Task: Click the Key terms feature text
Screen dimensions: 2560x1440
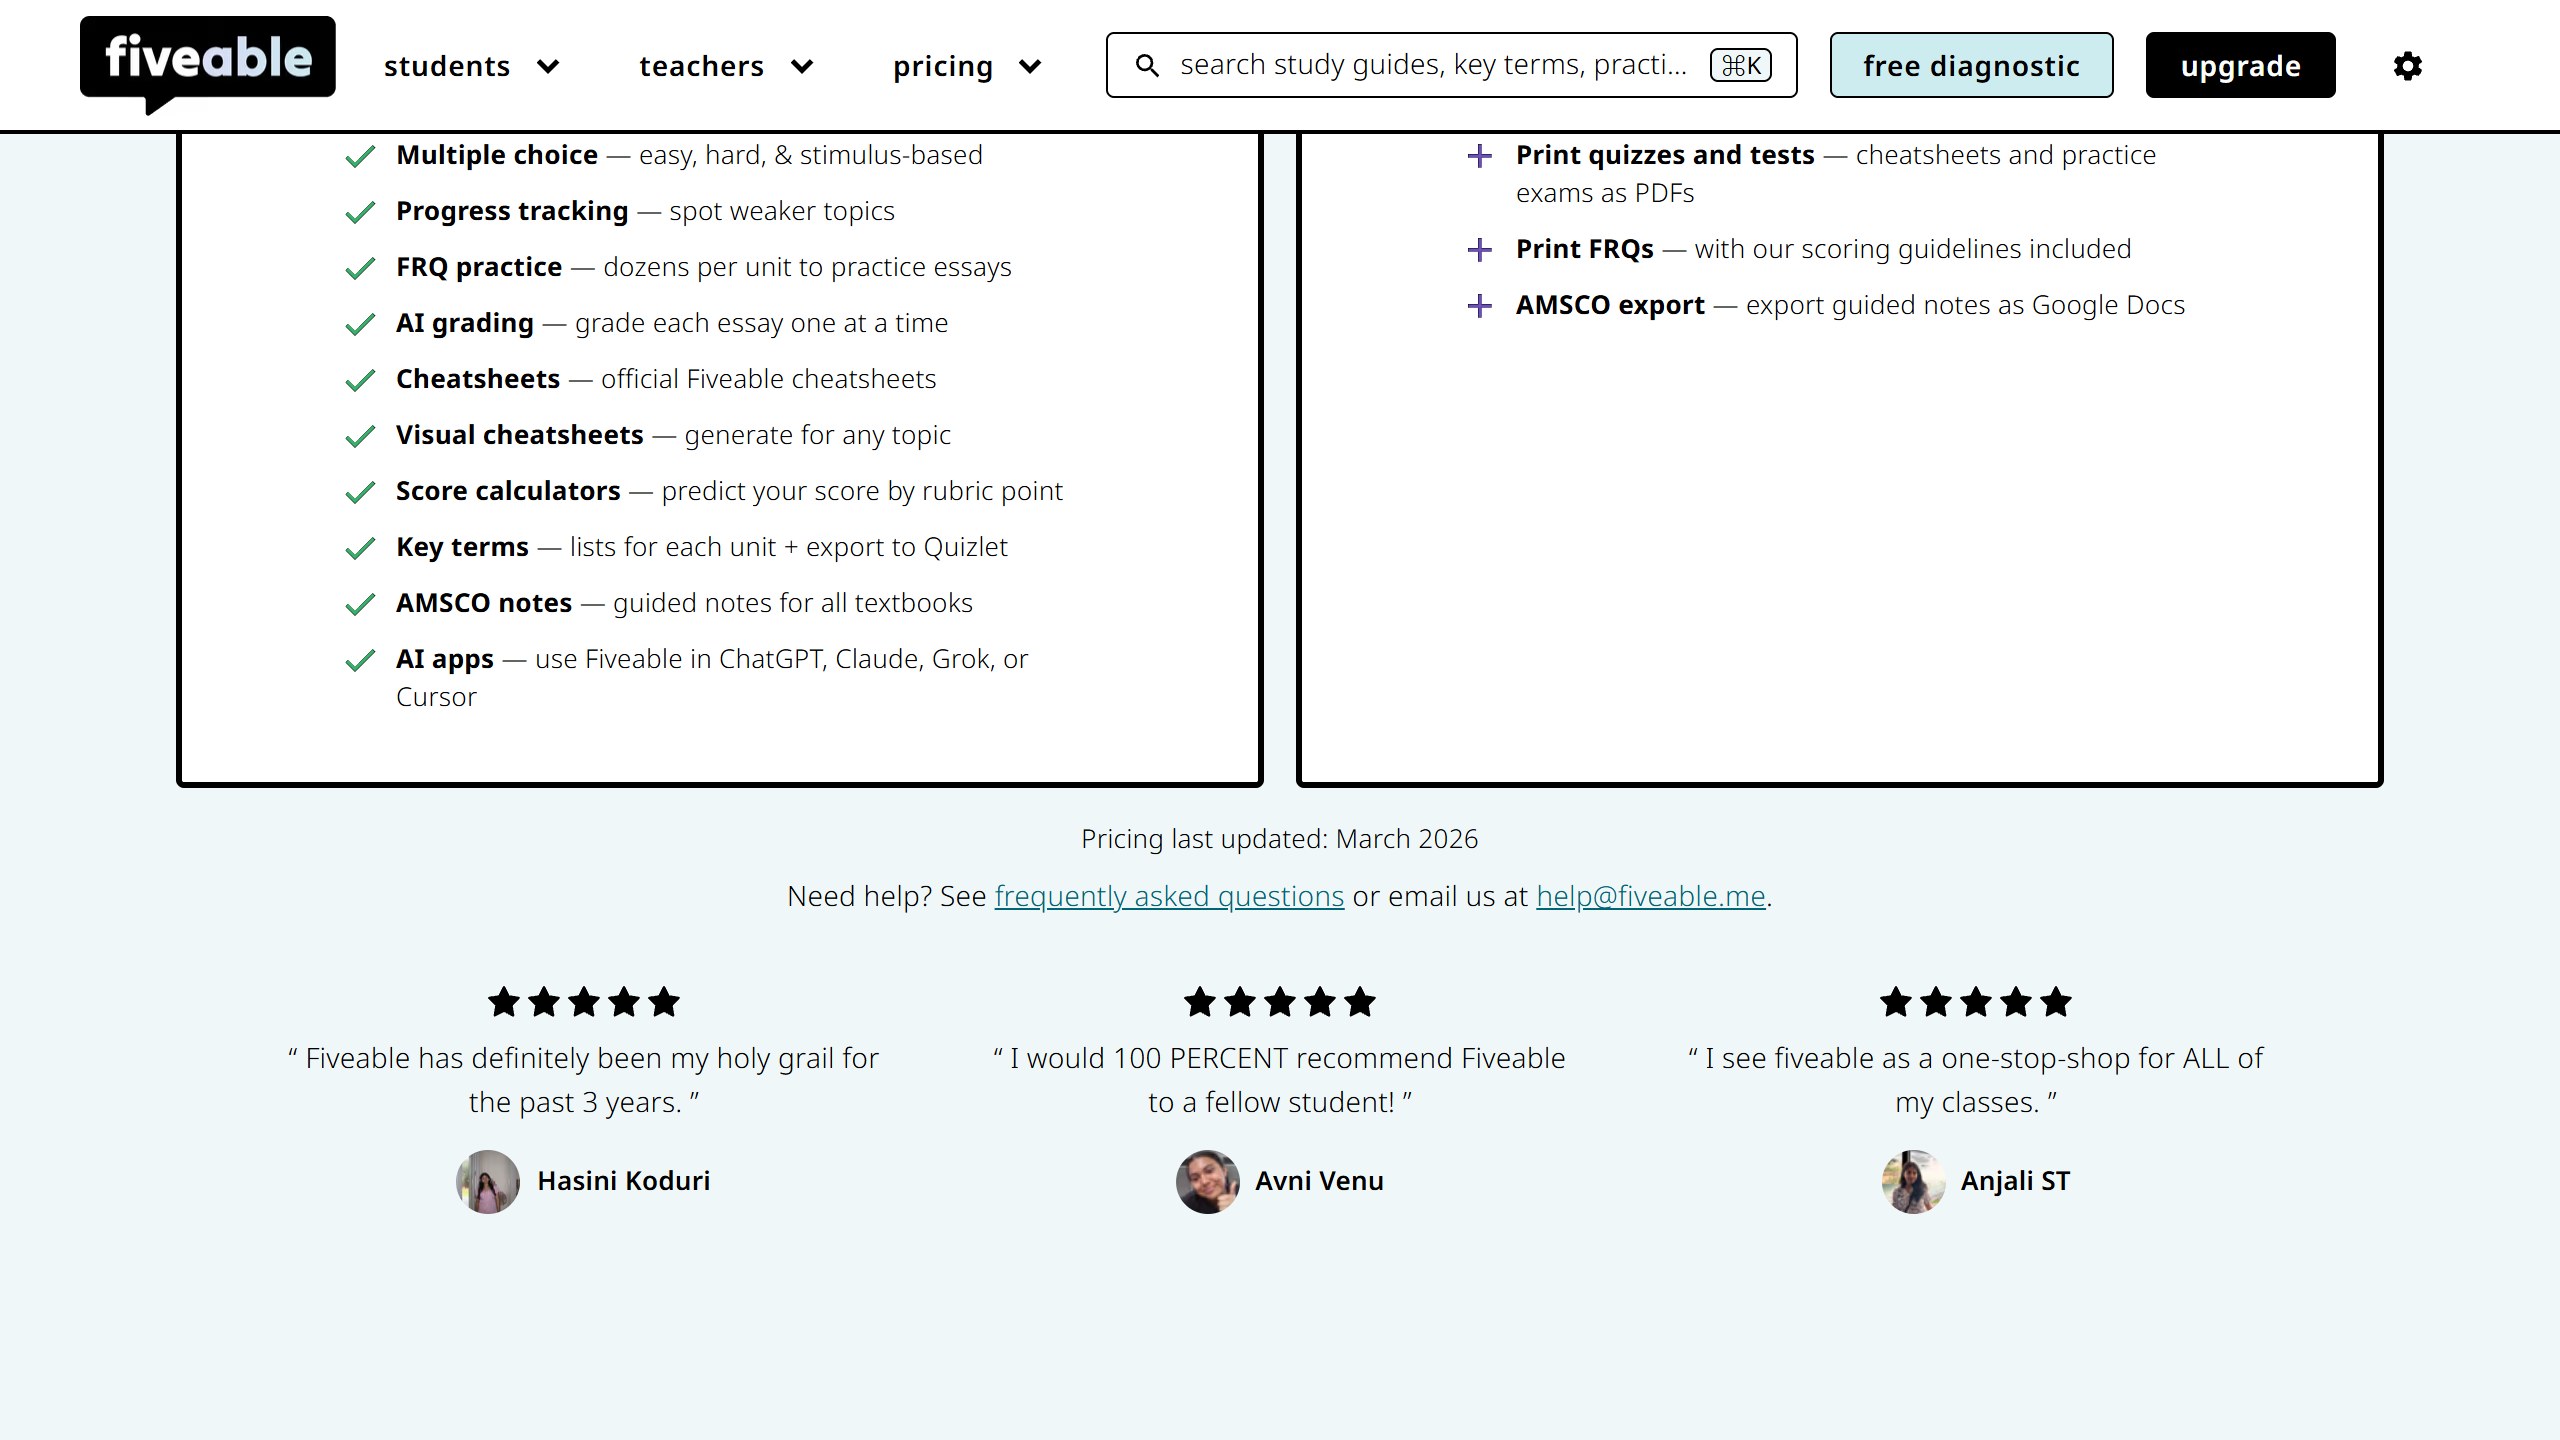Action: (702, 547)
